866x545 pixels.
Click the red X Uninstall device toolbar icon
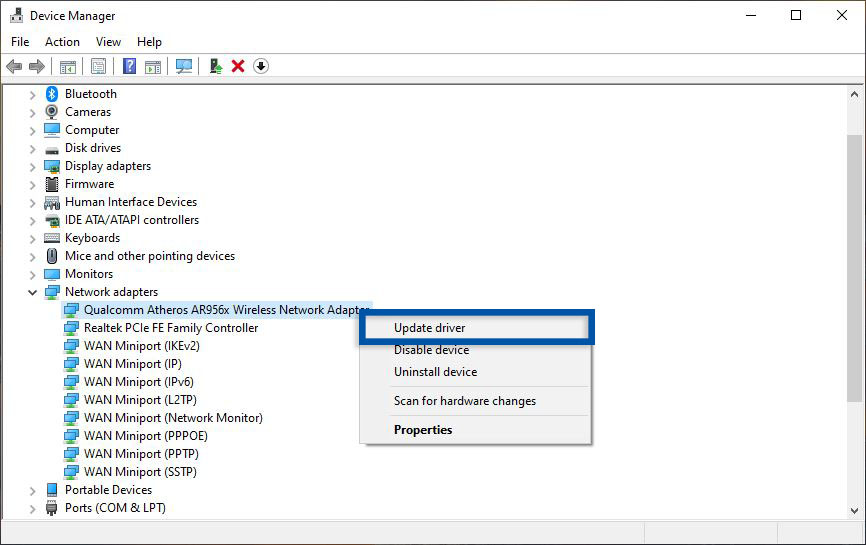point(238,66)
